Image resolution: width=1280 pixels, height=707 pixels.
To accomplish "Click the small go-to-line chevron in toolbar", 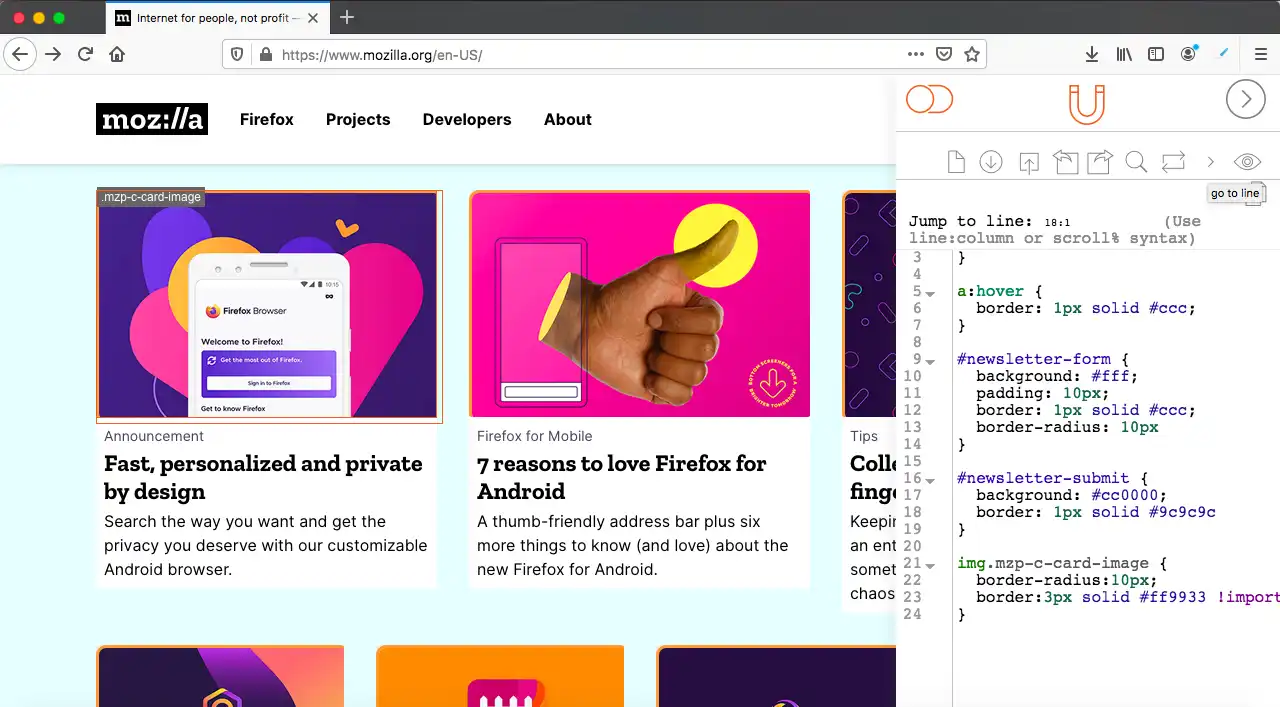I will tap(1210, 162).
